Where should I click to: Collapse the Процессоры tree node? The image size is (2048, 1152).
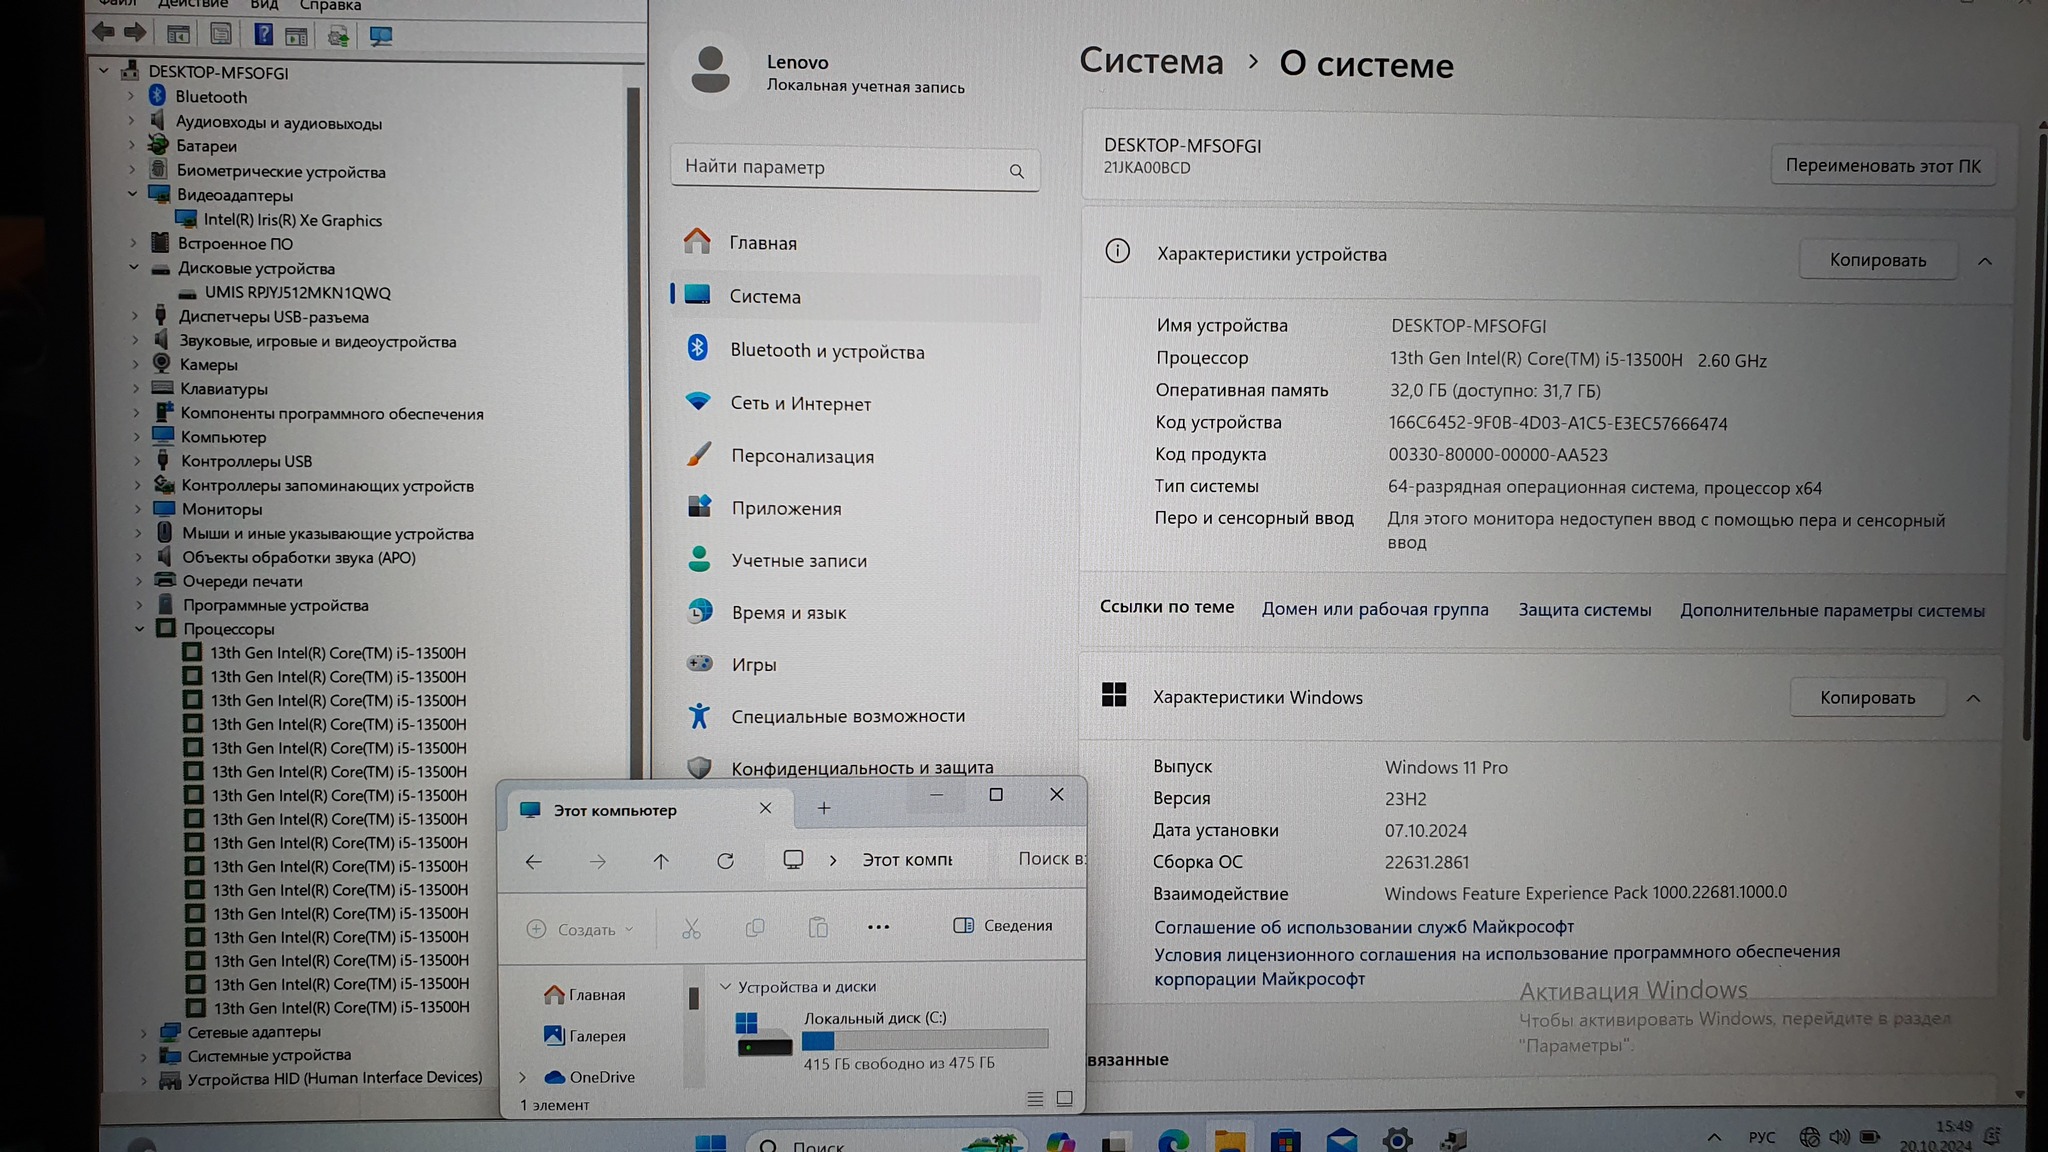(x=140, y=629)
